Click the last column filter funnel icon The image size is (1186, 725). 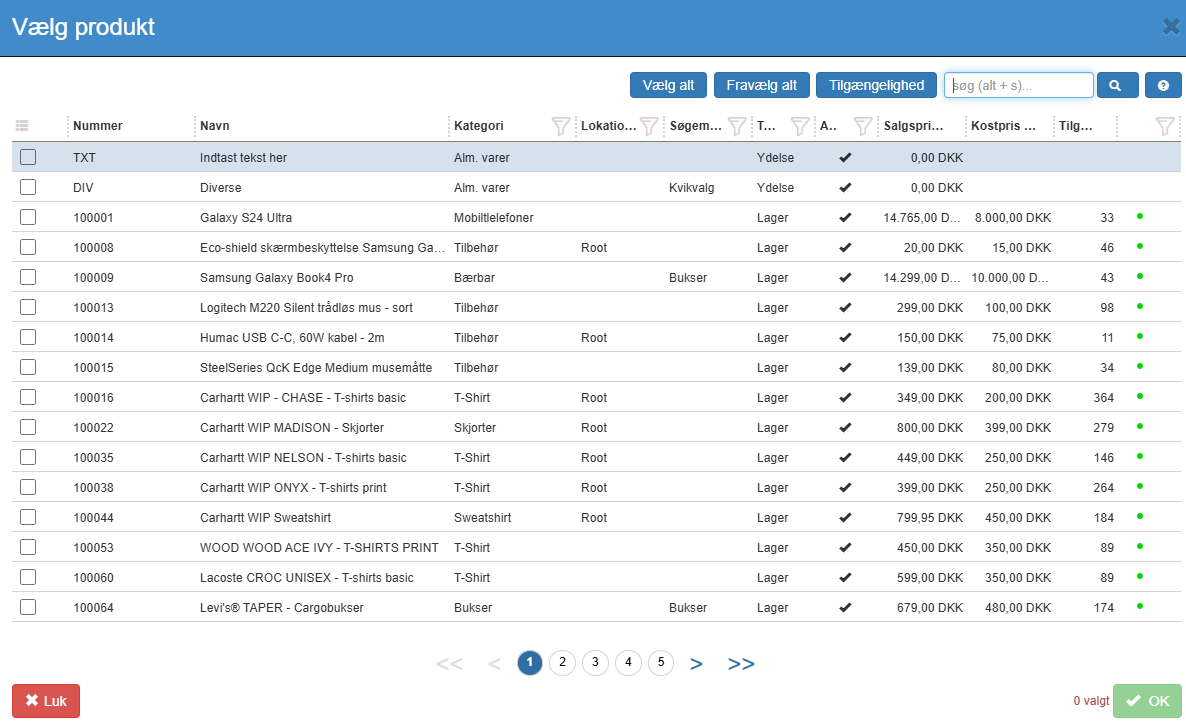point(1164,126)
